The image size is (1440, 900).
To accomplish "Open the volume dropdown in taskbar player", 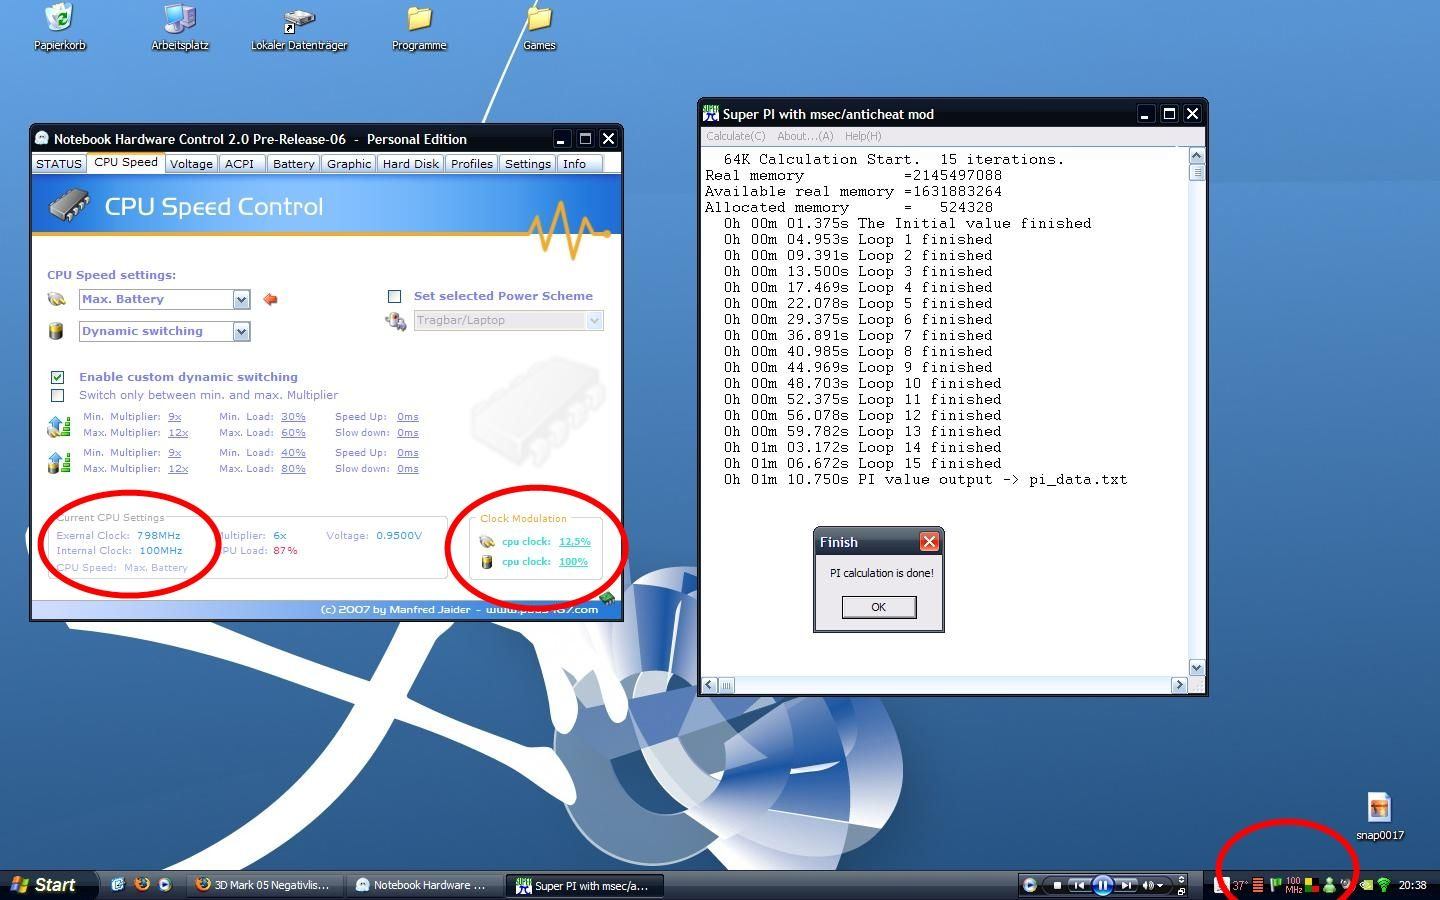I will pos(1160,885).
